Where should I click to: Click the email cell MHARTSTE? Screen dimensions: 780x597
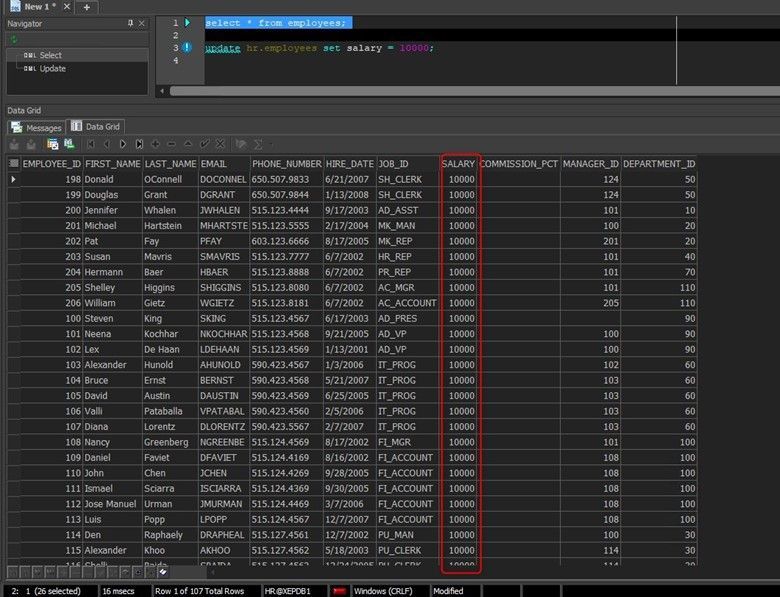coord(224,225)
